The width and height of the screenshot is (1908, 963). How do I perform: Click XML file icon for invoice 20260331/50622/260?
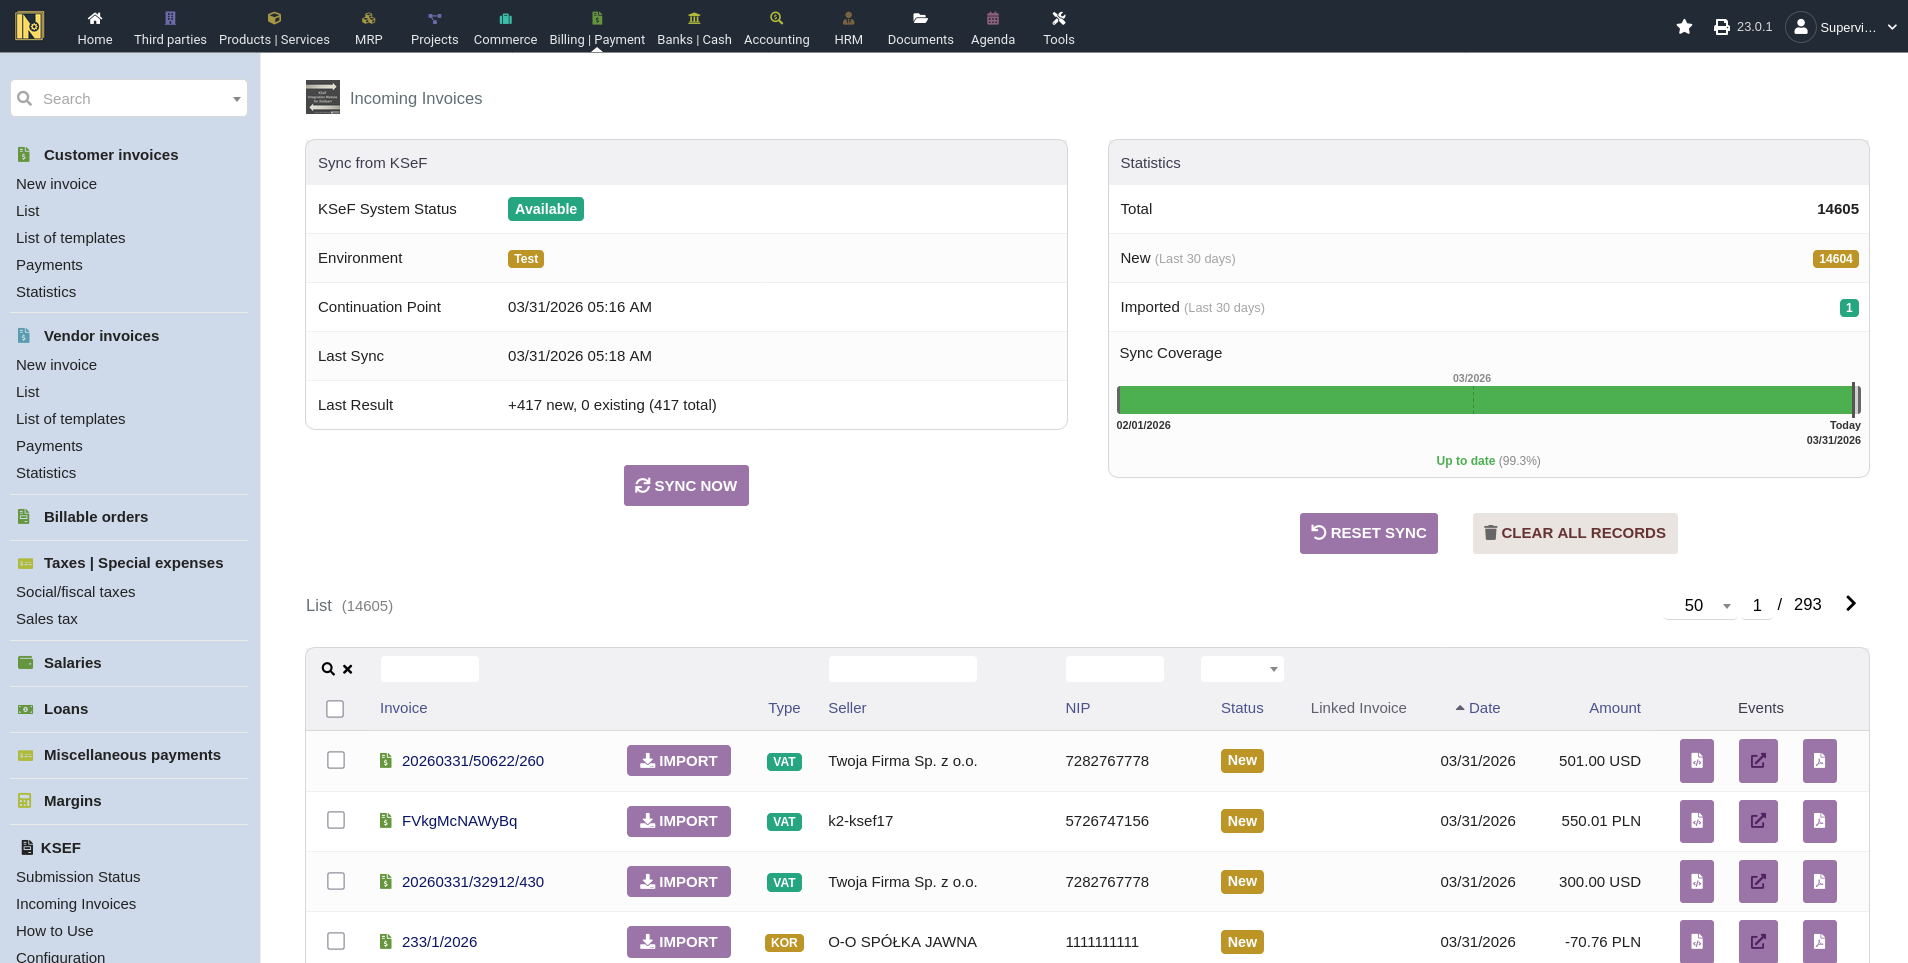point(1696,761)
